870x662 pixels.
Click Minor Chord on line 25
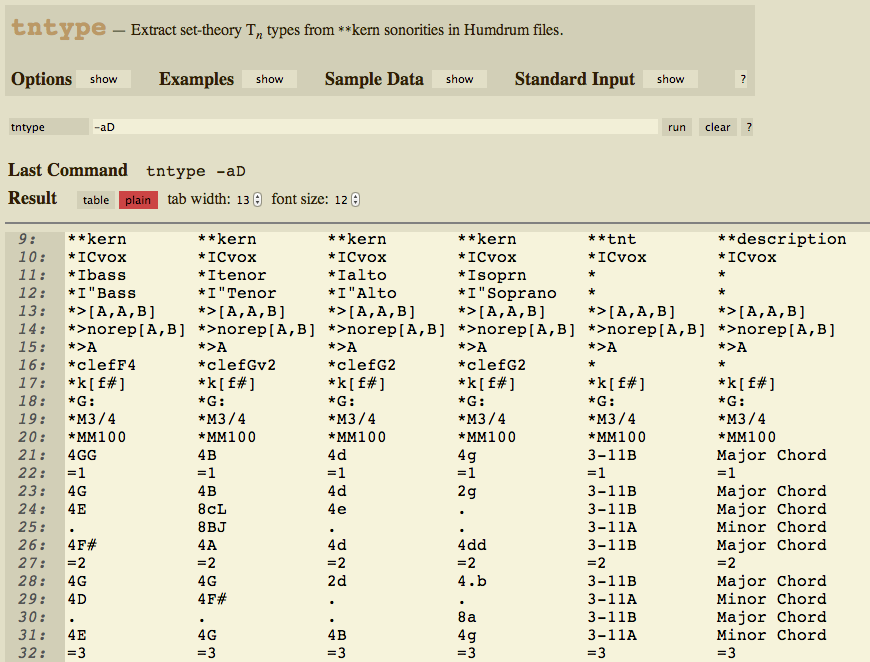[771, 527]
